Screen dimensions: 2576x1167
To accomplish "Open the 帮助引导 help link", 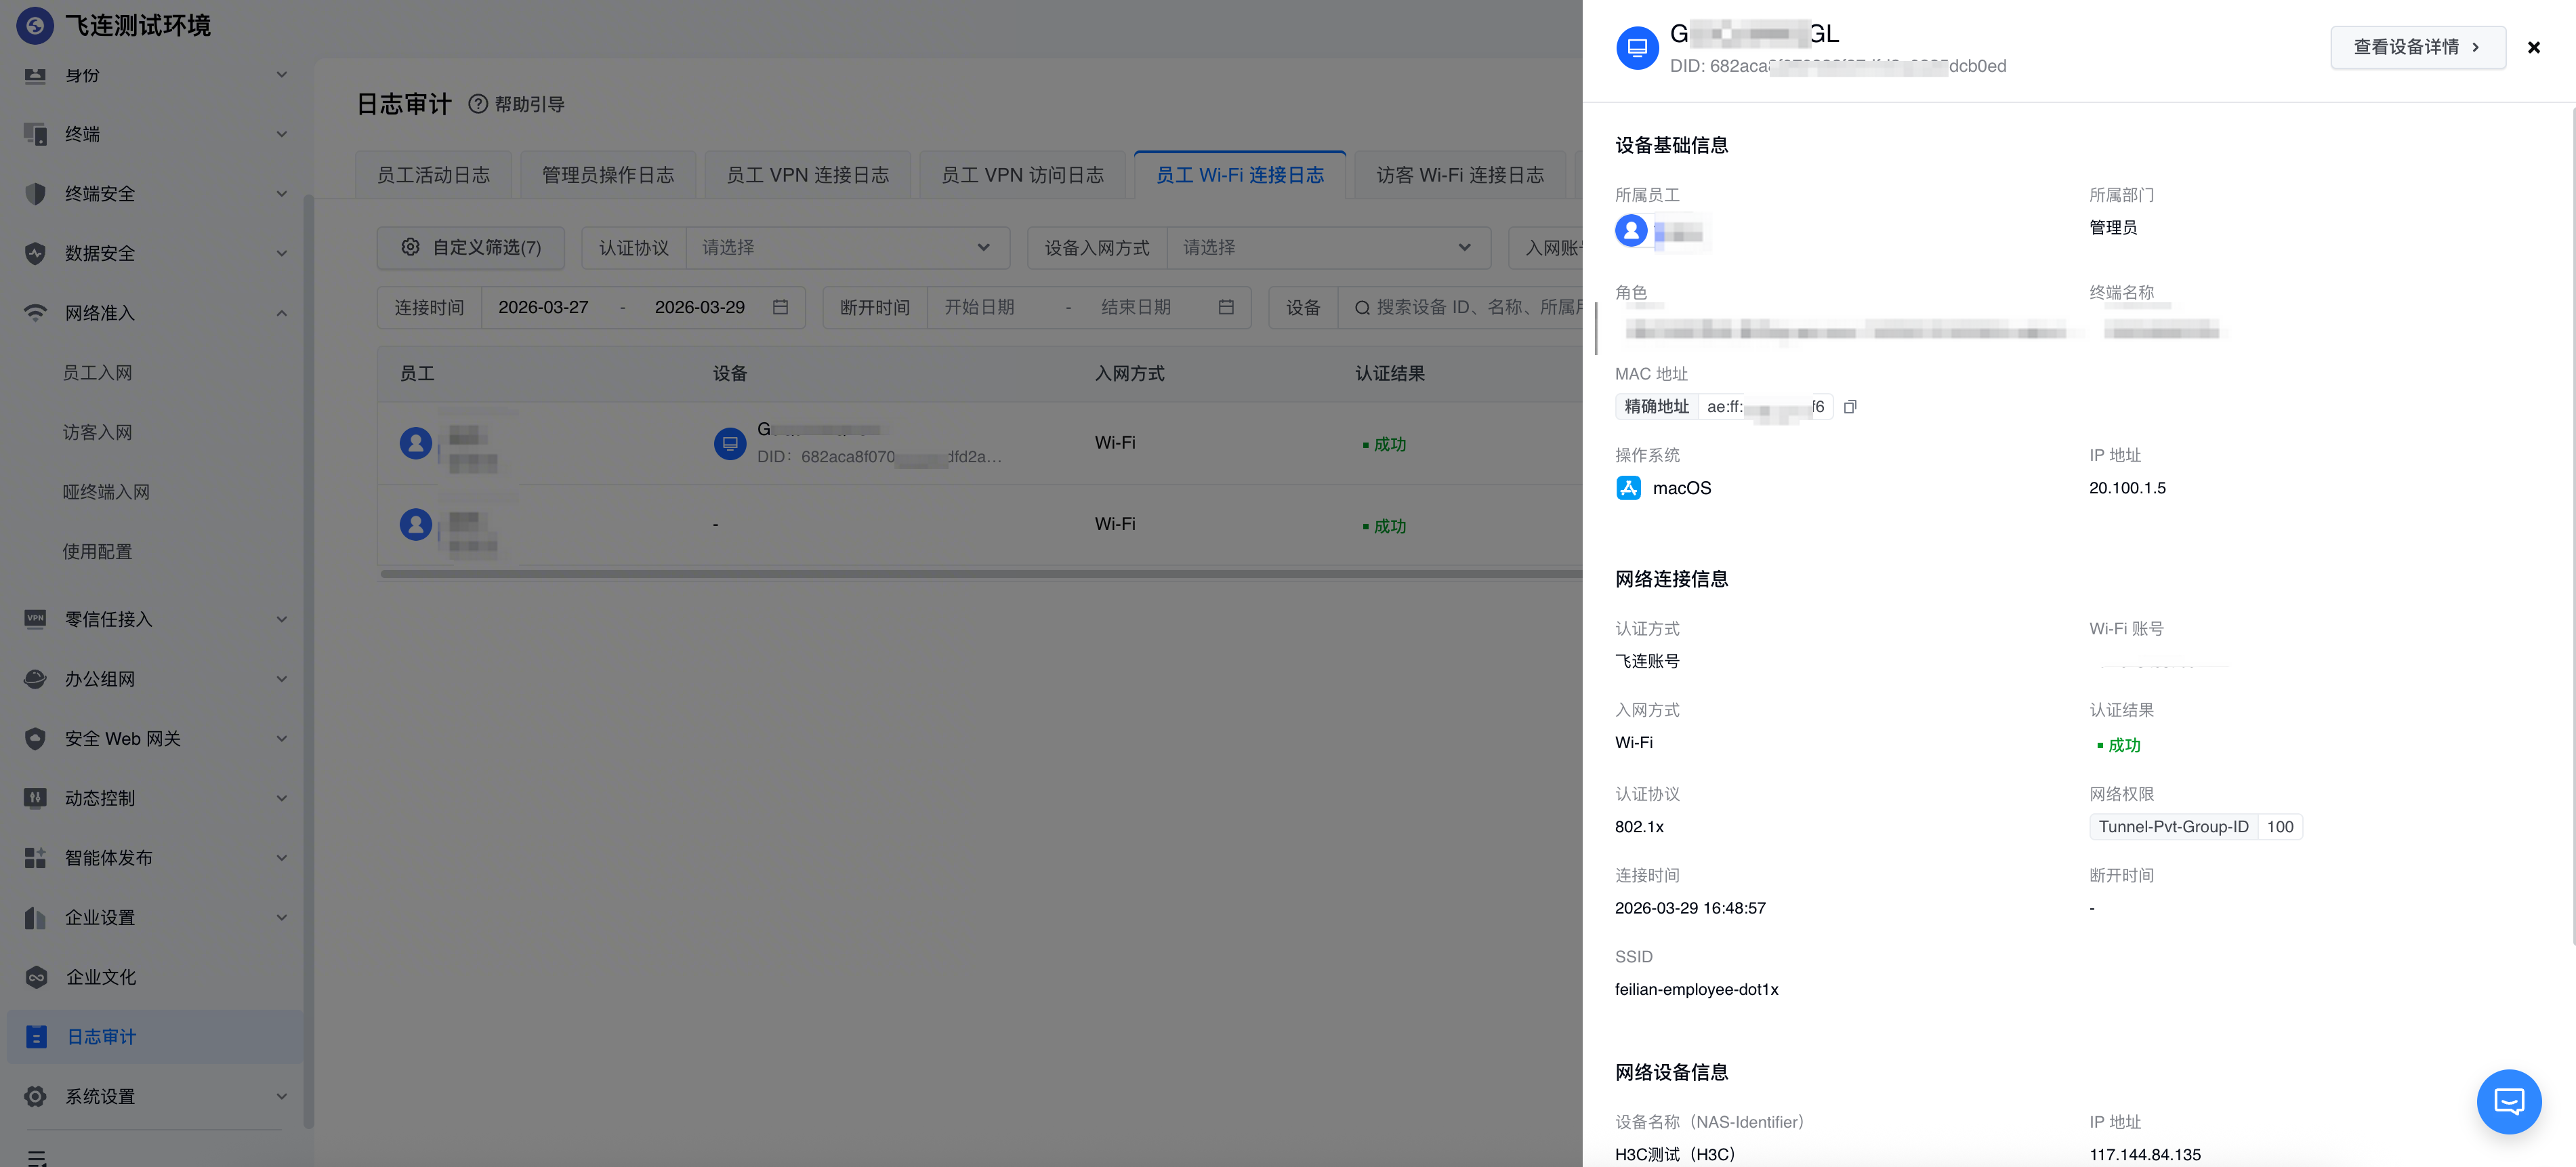I will coord(517,104).
